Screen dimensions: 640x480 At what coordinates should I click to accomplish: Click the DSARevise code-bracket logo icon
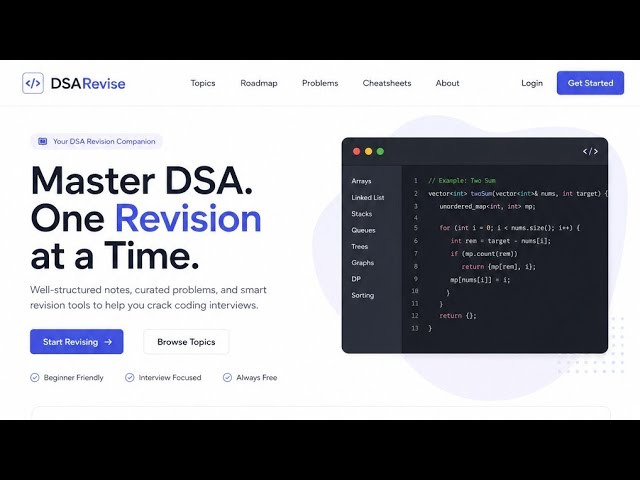pos(33,83)
